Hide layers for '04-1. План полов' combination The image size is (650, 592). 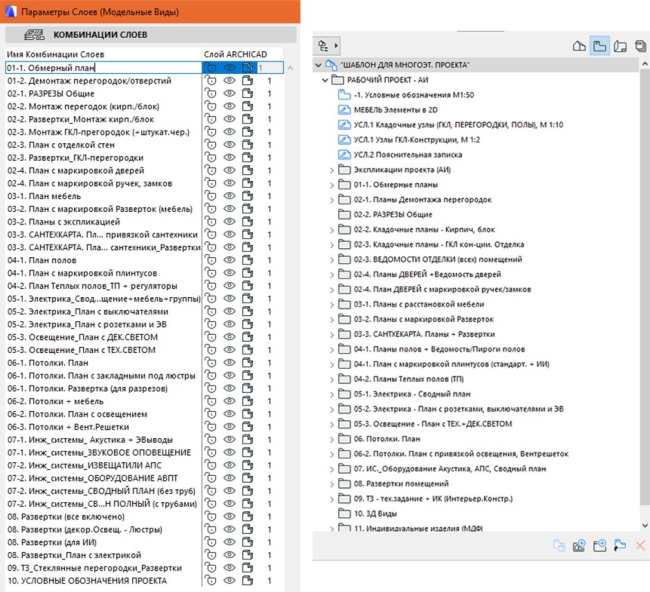click(x=230, y=258)
